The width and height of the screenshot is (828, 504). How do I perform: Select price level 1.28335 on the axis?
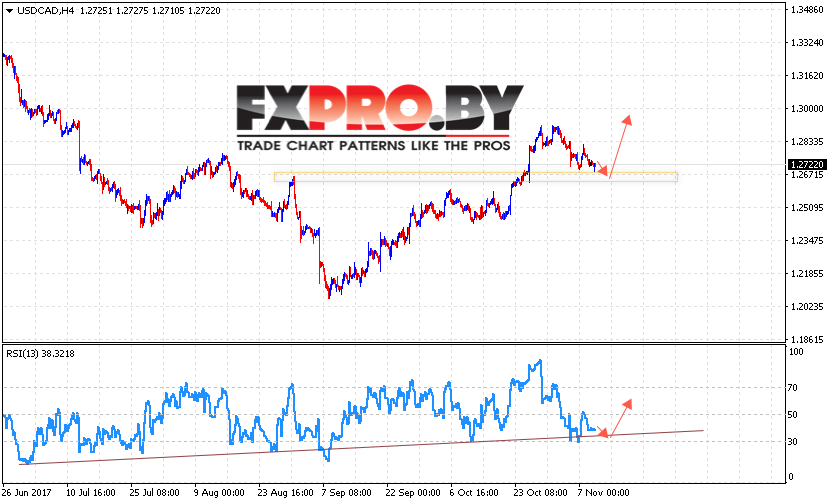[807, 142]
